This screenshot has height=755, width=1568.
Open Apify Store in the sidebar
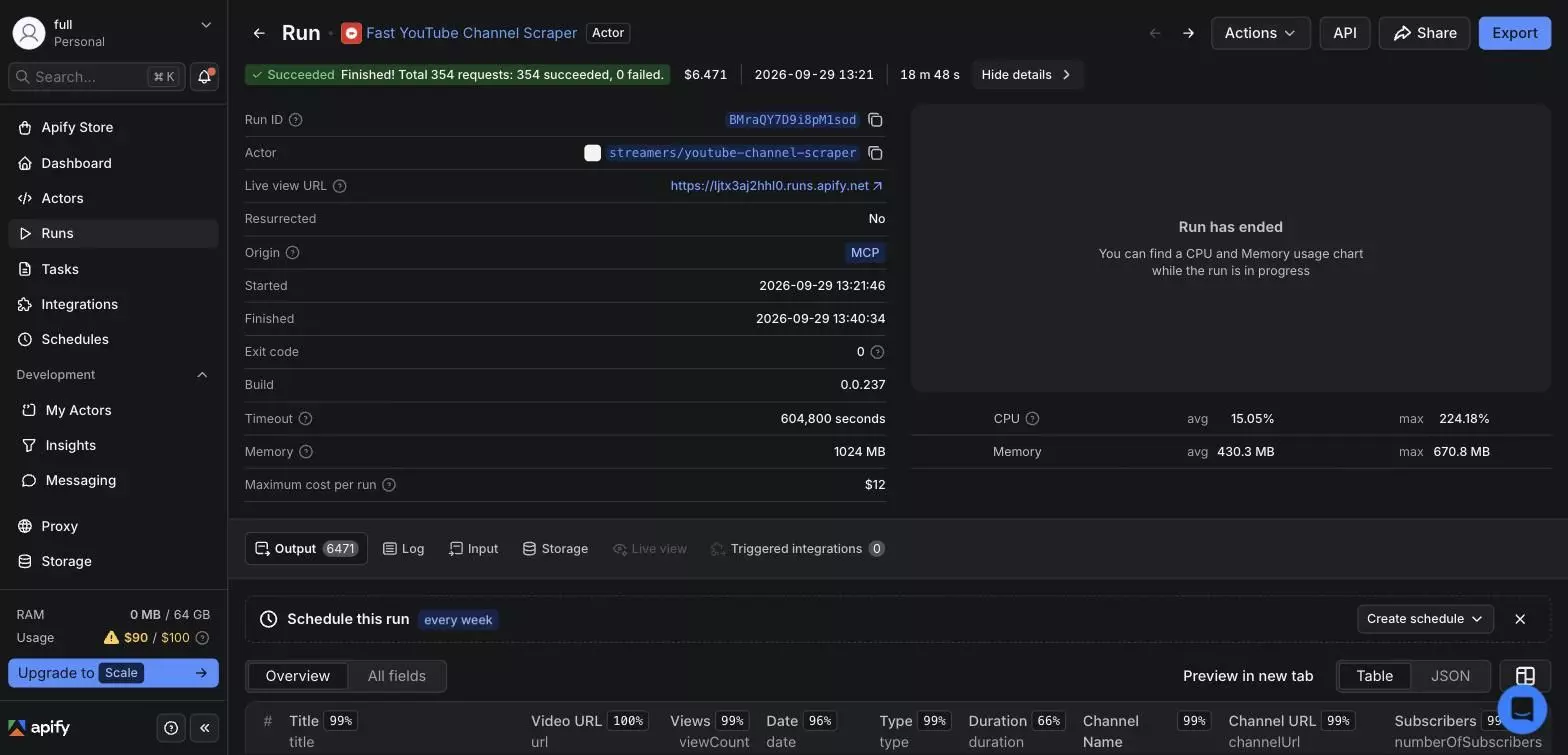[x=113, y=128]
